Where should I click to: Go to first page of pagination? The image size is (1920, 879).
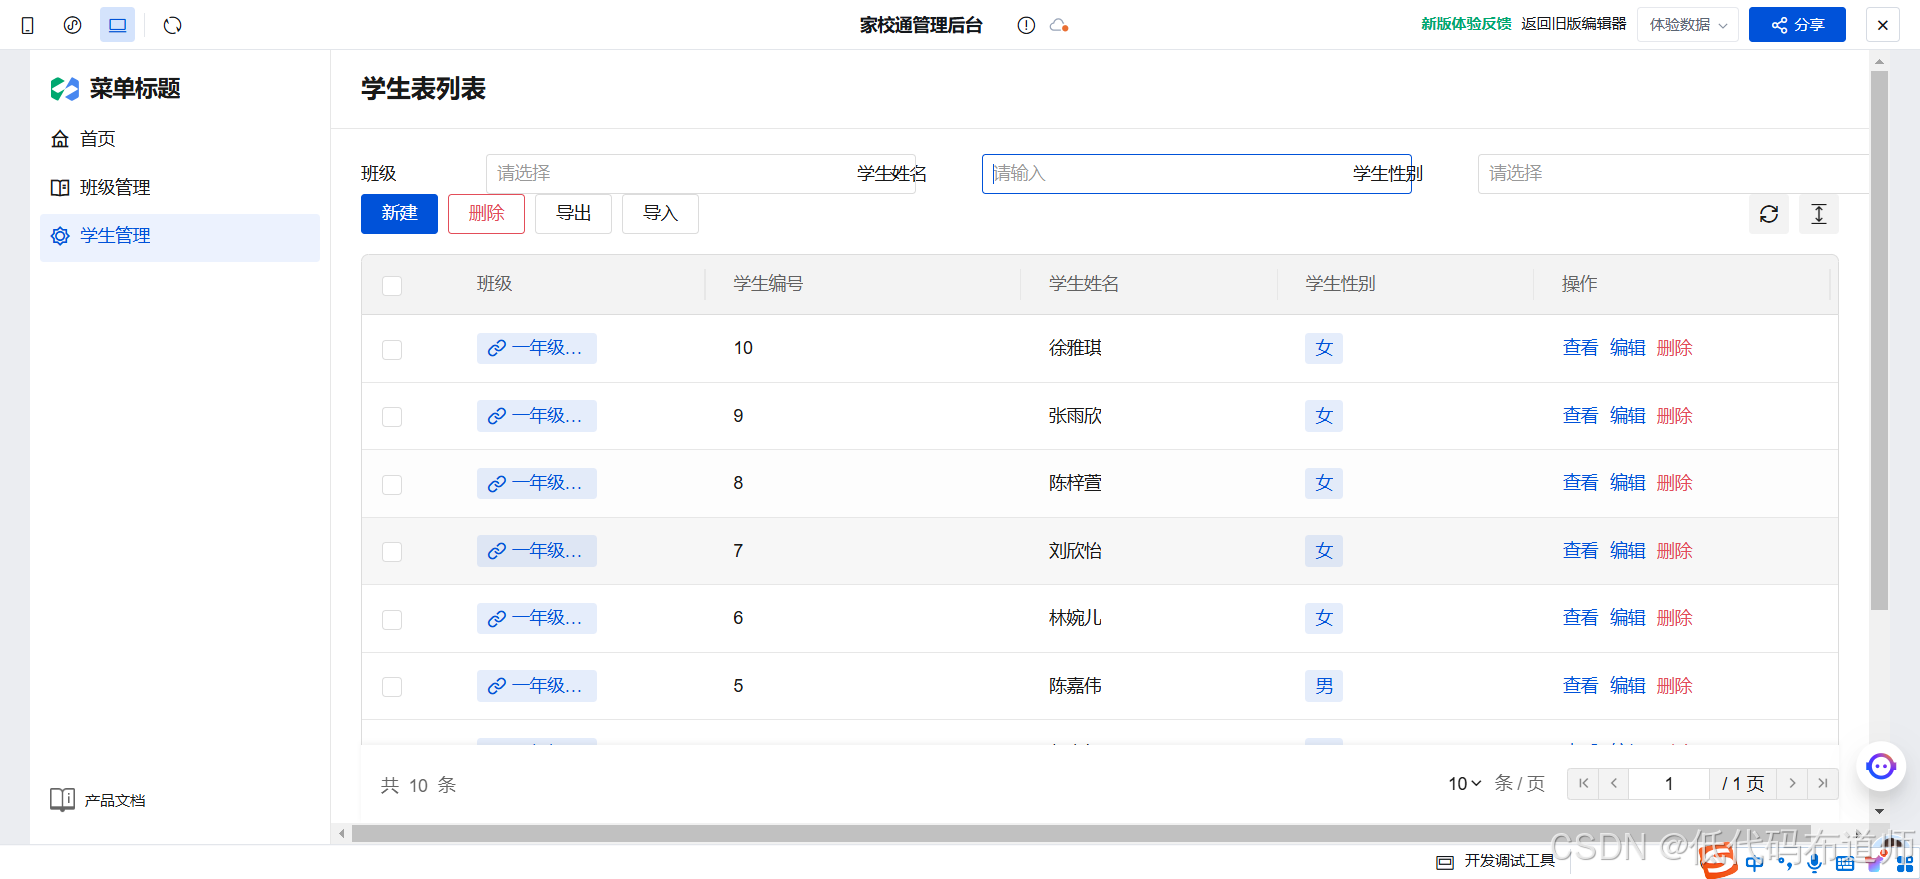tap(1583, 784)
